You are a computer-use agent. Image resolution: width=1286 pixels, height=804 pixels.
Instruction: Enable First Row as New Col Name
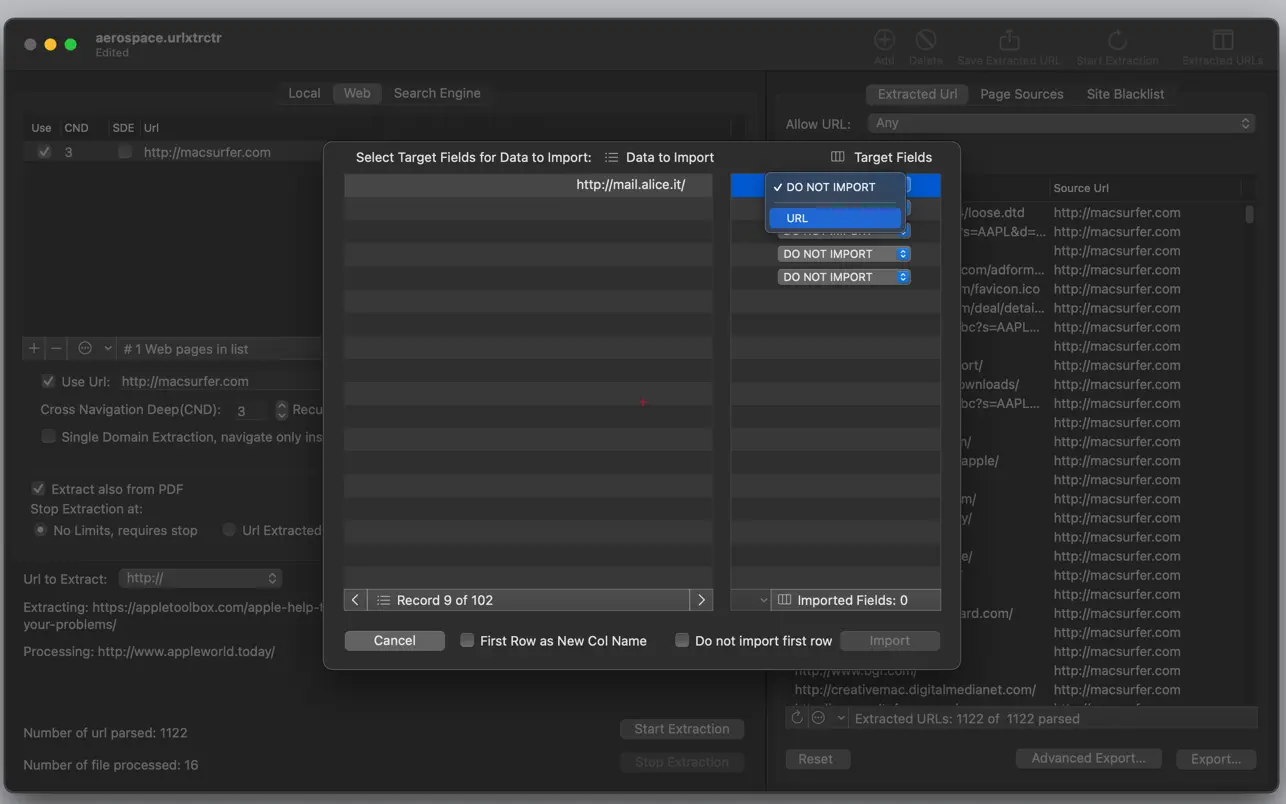coord(467,641)
